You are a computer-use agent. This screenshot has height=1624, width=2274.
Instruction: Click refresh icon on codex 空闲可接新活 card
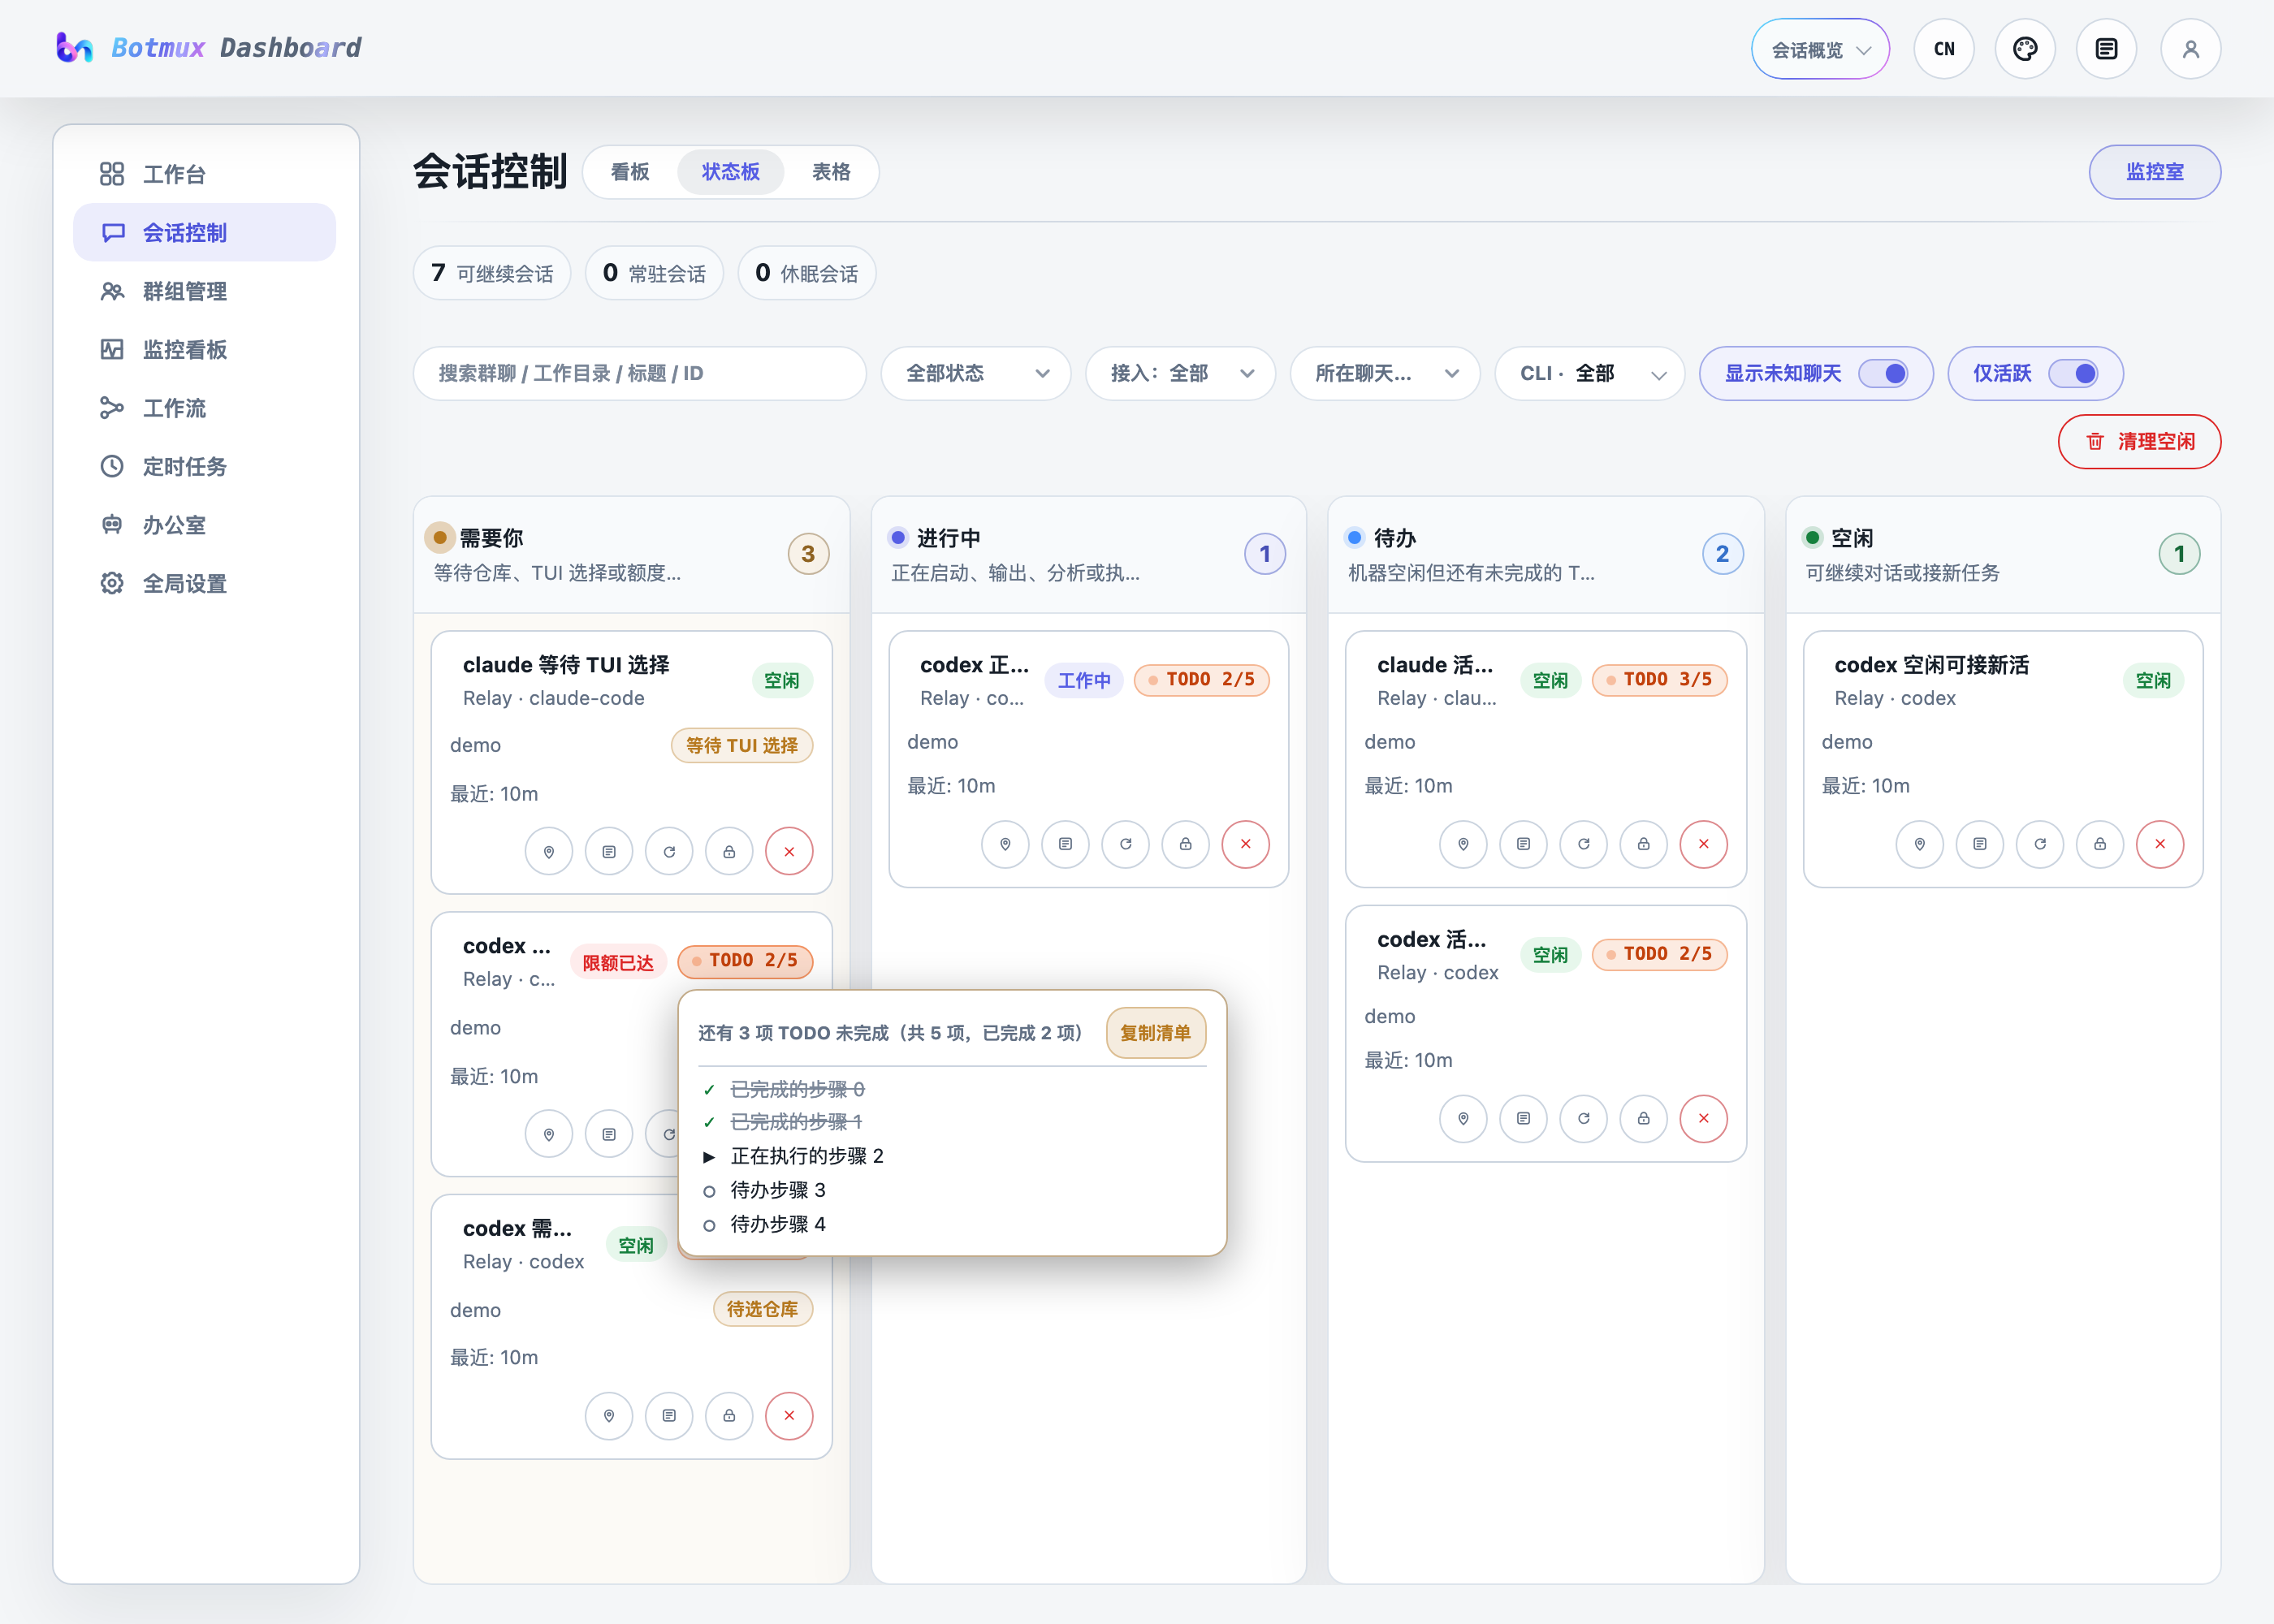(x=2039, y=844)
